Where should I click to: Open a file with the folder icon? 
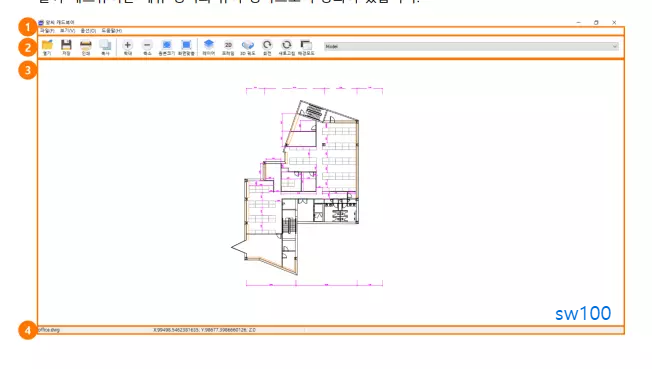47,47
